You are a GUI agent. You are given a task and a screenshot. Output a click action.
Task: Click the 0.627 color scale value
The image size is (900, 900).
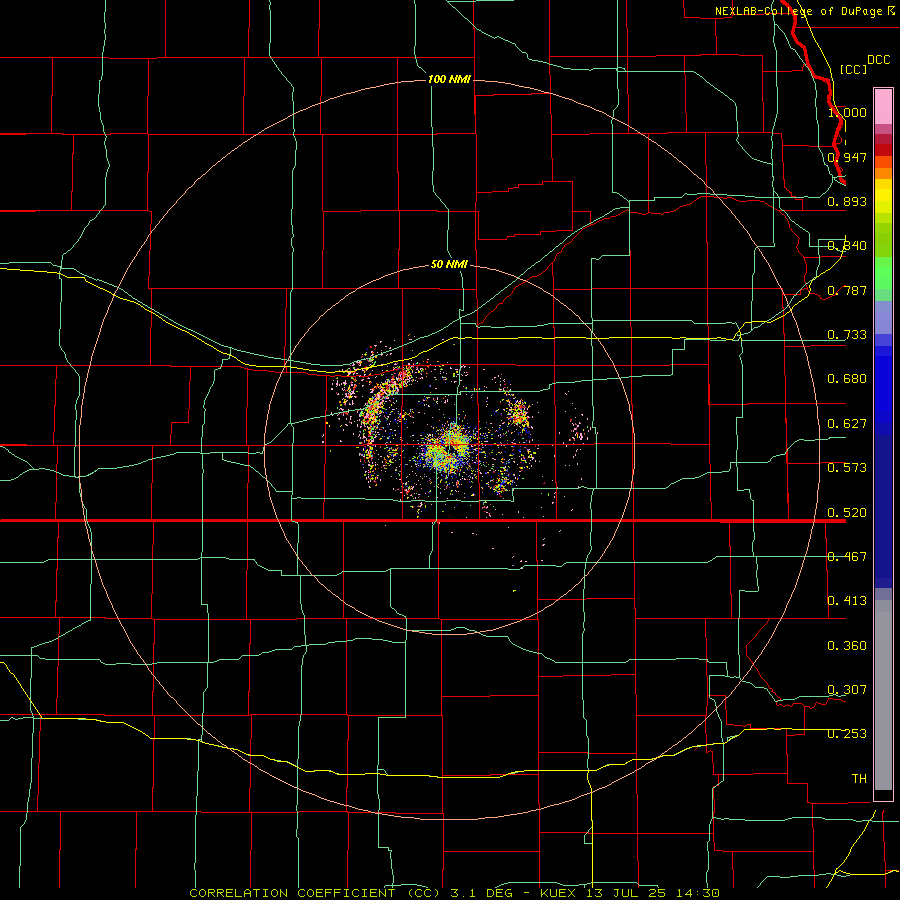point(847,424)
